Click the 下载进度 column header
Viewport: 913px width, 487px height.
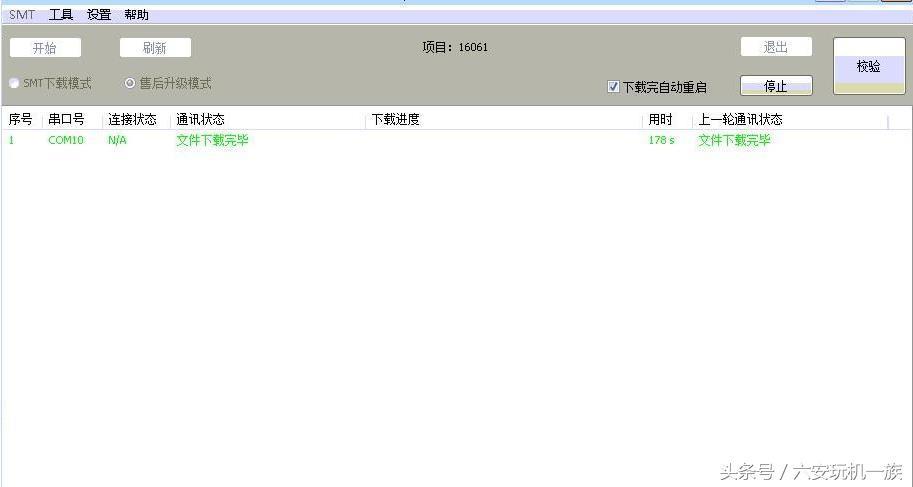click(395, 119)
